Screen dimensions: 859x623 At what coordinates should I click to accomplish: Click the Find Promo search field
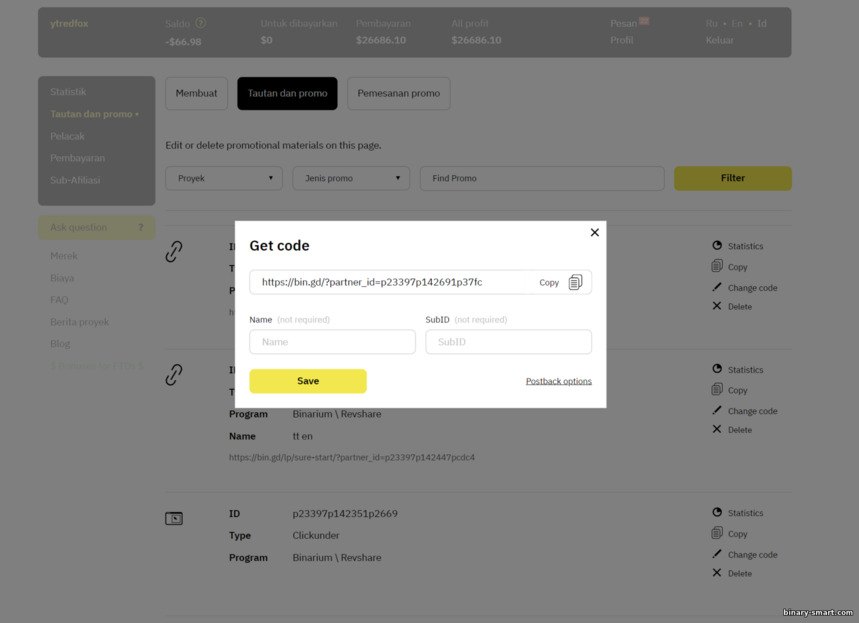point(542,178)
